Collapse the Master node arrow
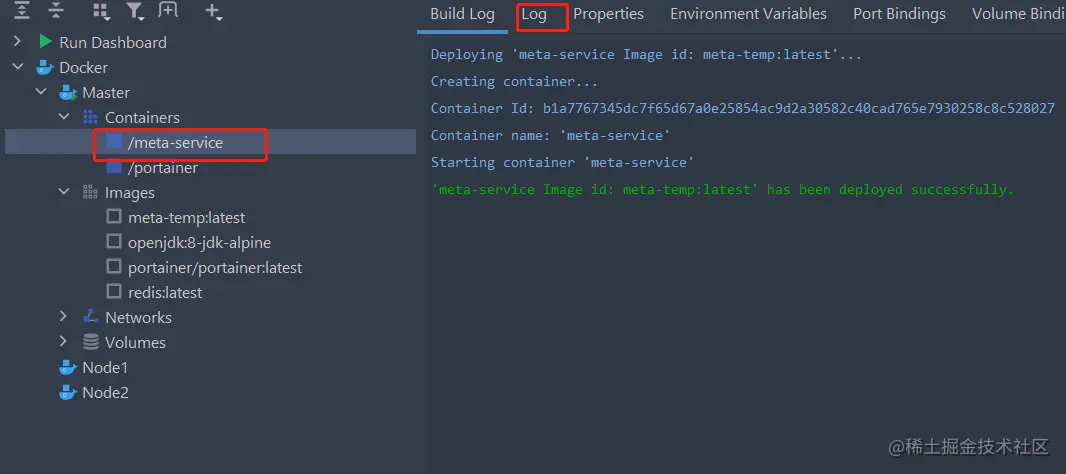Image resolution: width=1066 pixels, height=474 pixels. [x=41, y=92]
